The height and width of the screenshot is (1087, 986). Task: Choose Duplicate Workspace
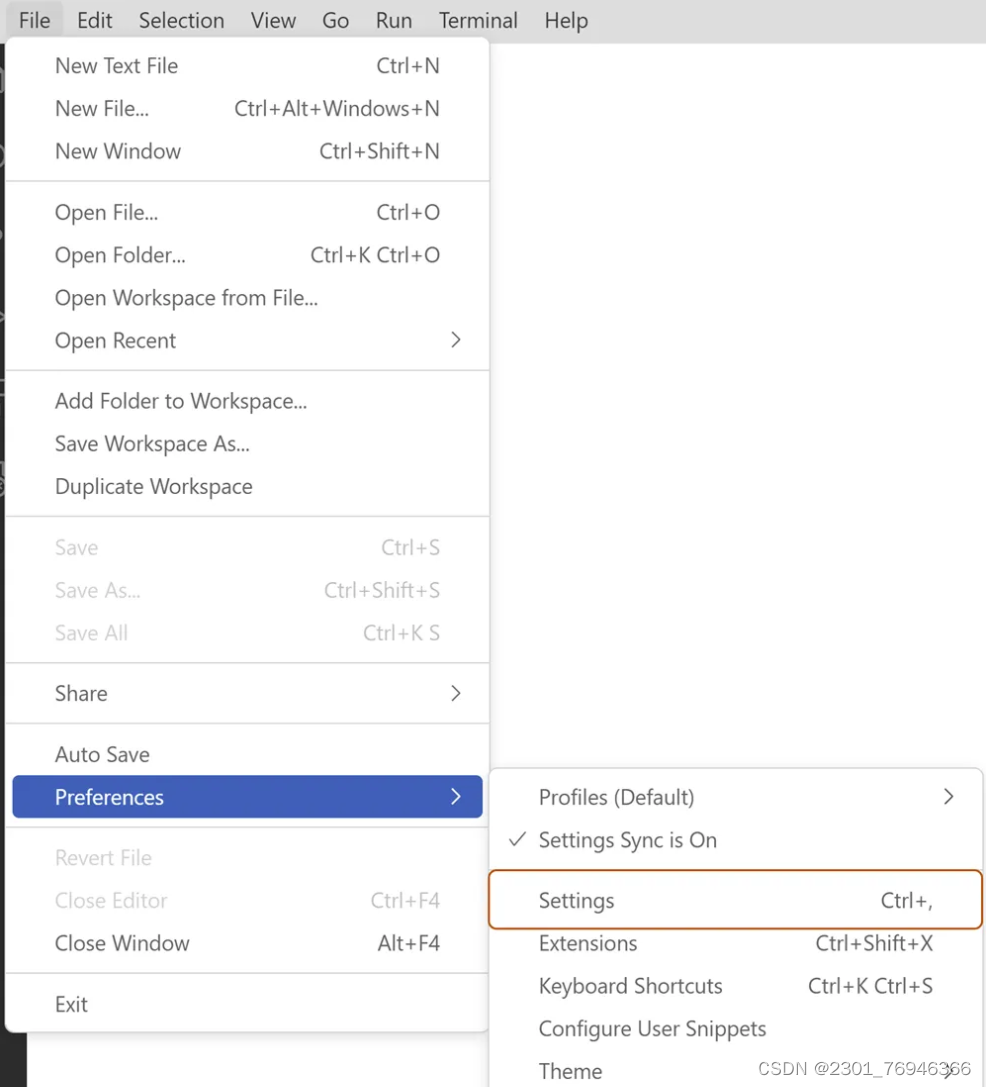point(247,487)
